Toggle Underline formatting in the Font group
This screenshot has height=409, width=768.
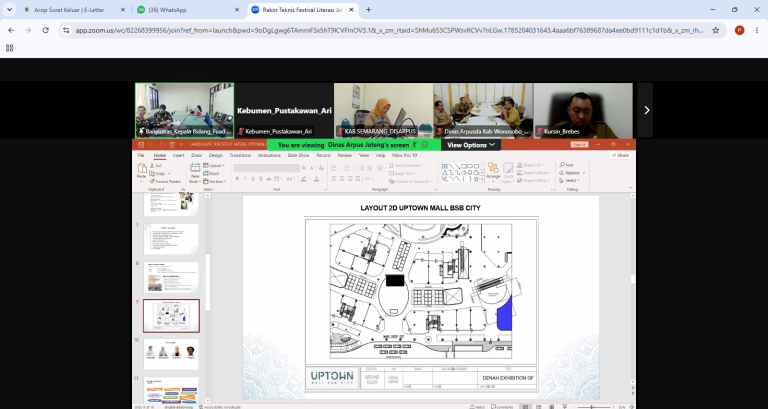point(252,179)
